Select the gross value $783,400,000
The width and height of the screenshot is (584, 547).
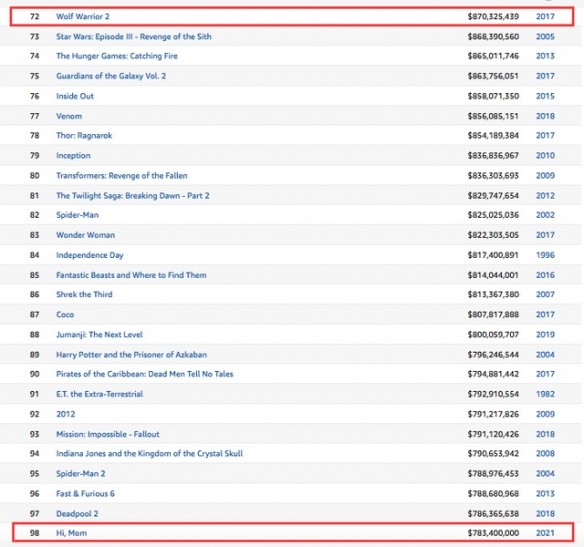coord(493,534)
